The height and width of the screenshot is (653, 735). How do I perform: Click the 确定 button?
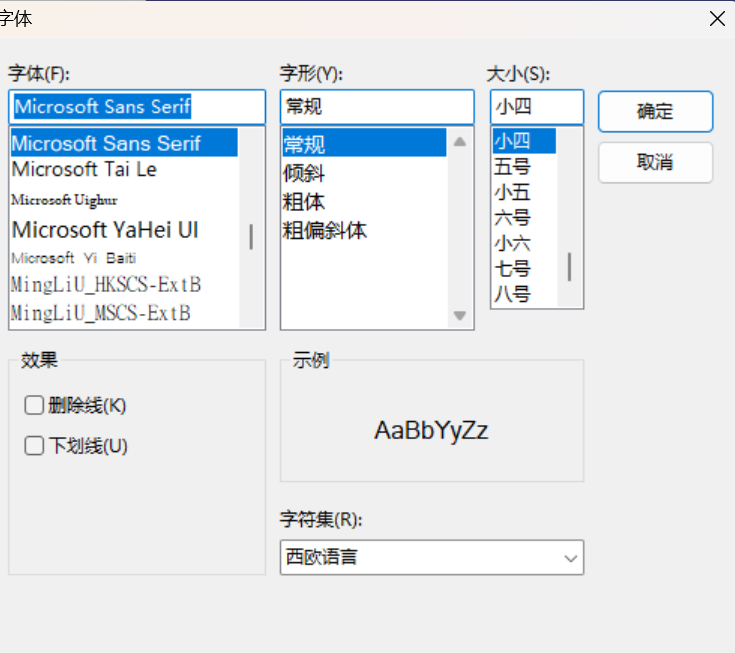click(655, 112)
